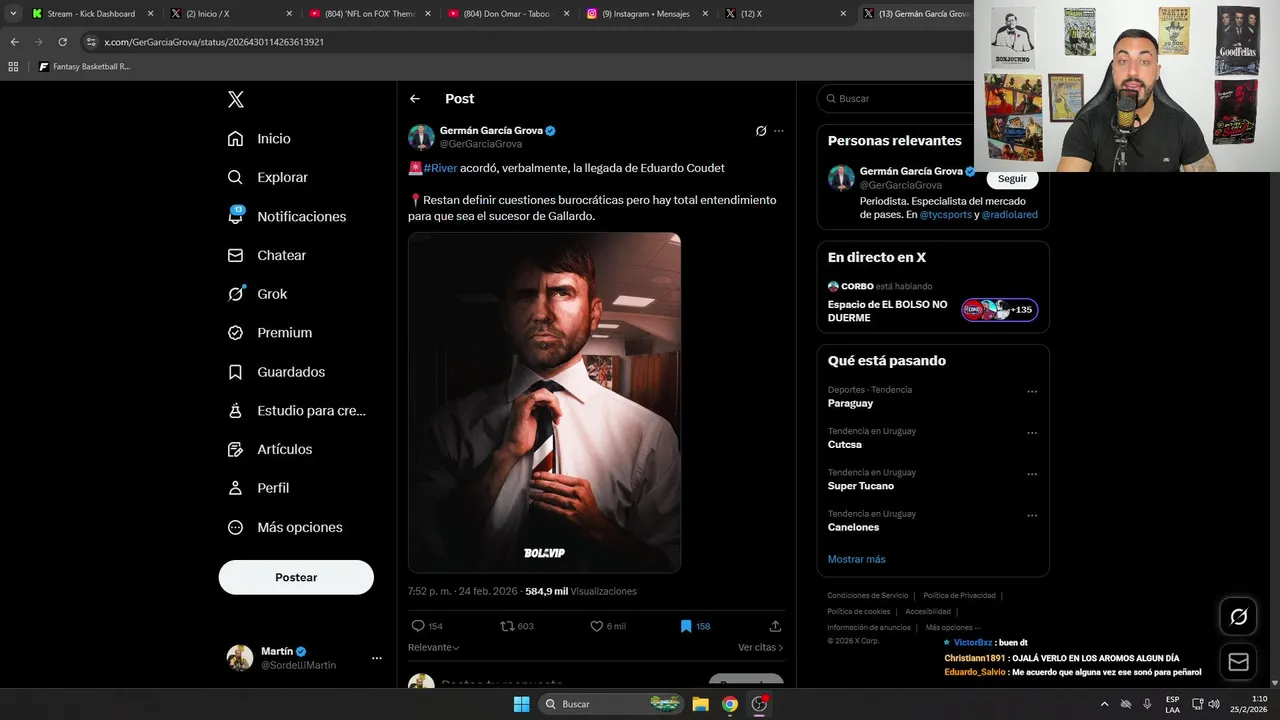Open Ver citas link

760,647
